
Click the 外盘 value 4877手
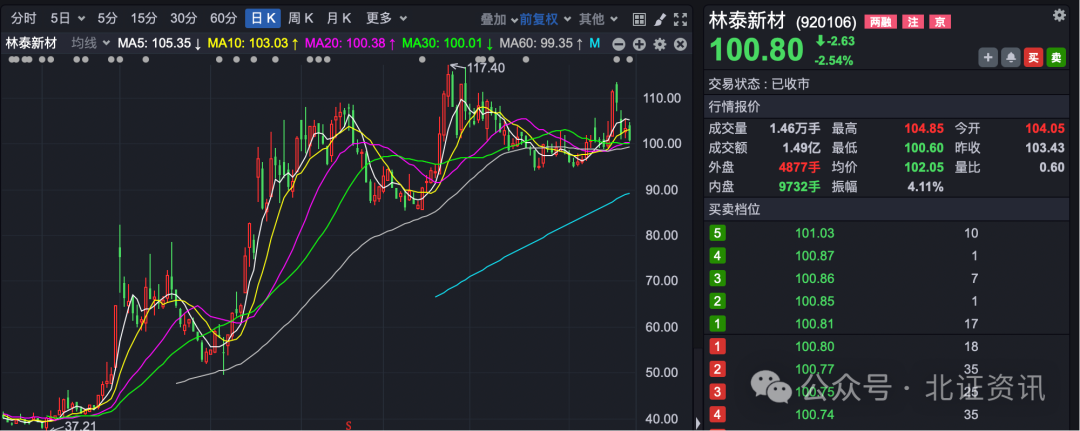click(800, 167)
